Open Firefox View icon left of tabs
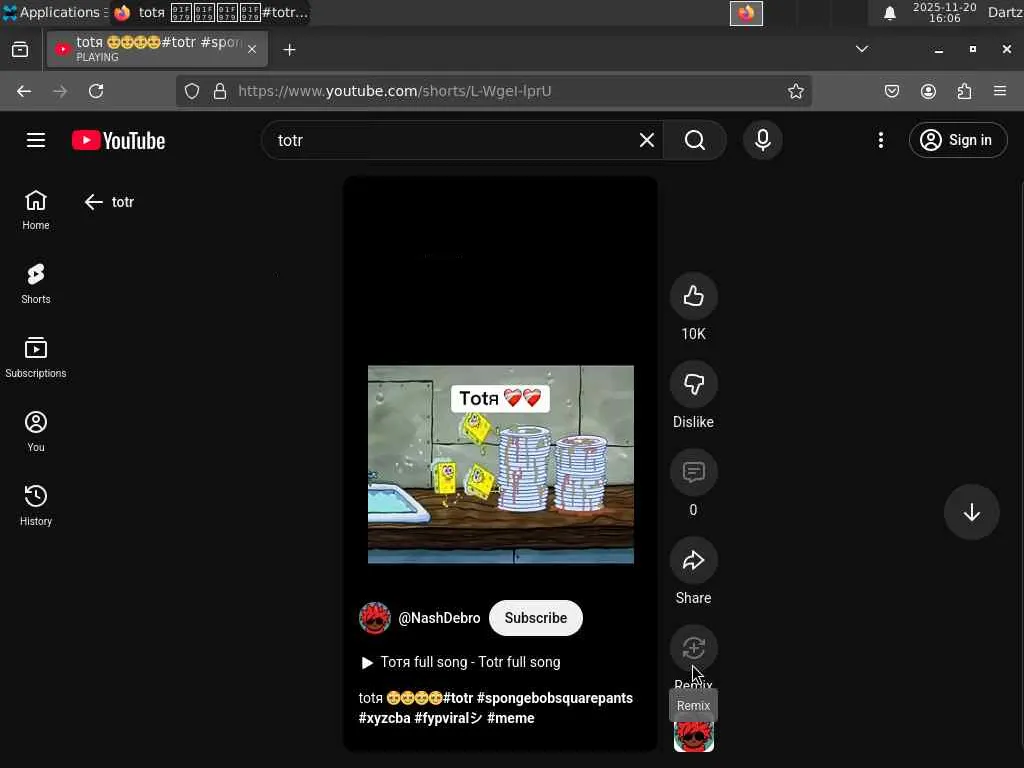Screen dimensions: 1024x768 pos(20,50)
